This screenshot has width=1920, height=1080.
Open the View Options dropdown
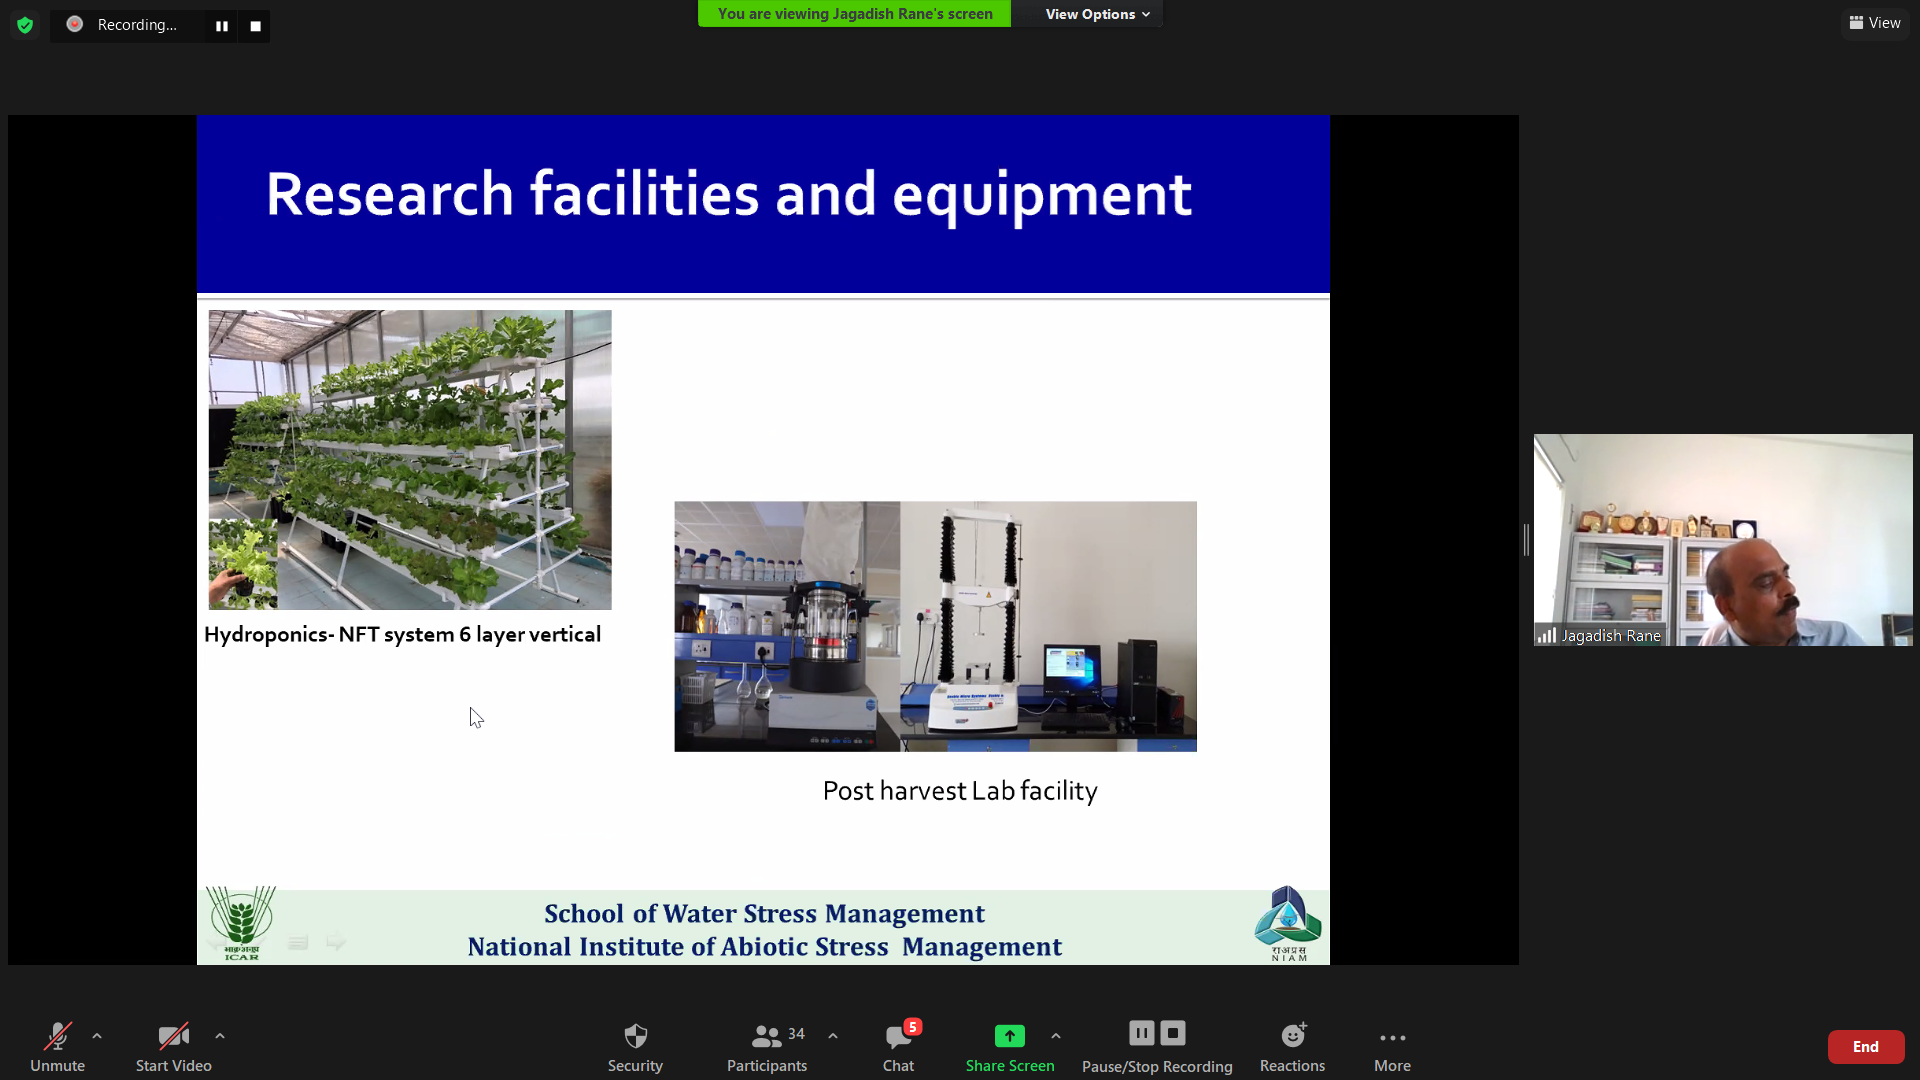(1097, 14)
